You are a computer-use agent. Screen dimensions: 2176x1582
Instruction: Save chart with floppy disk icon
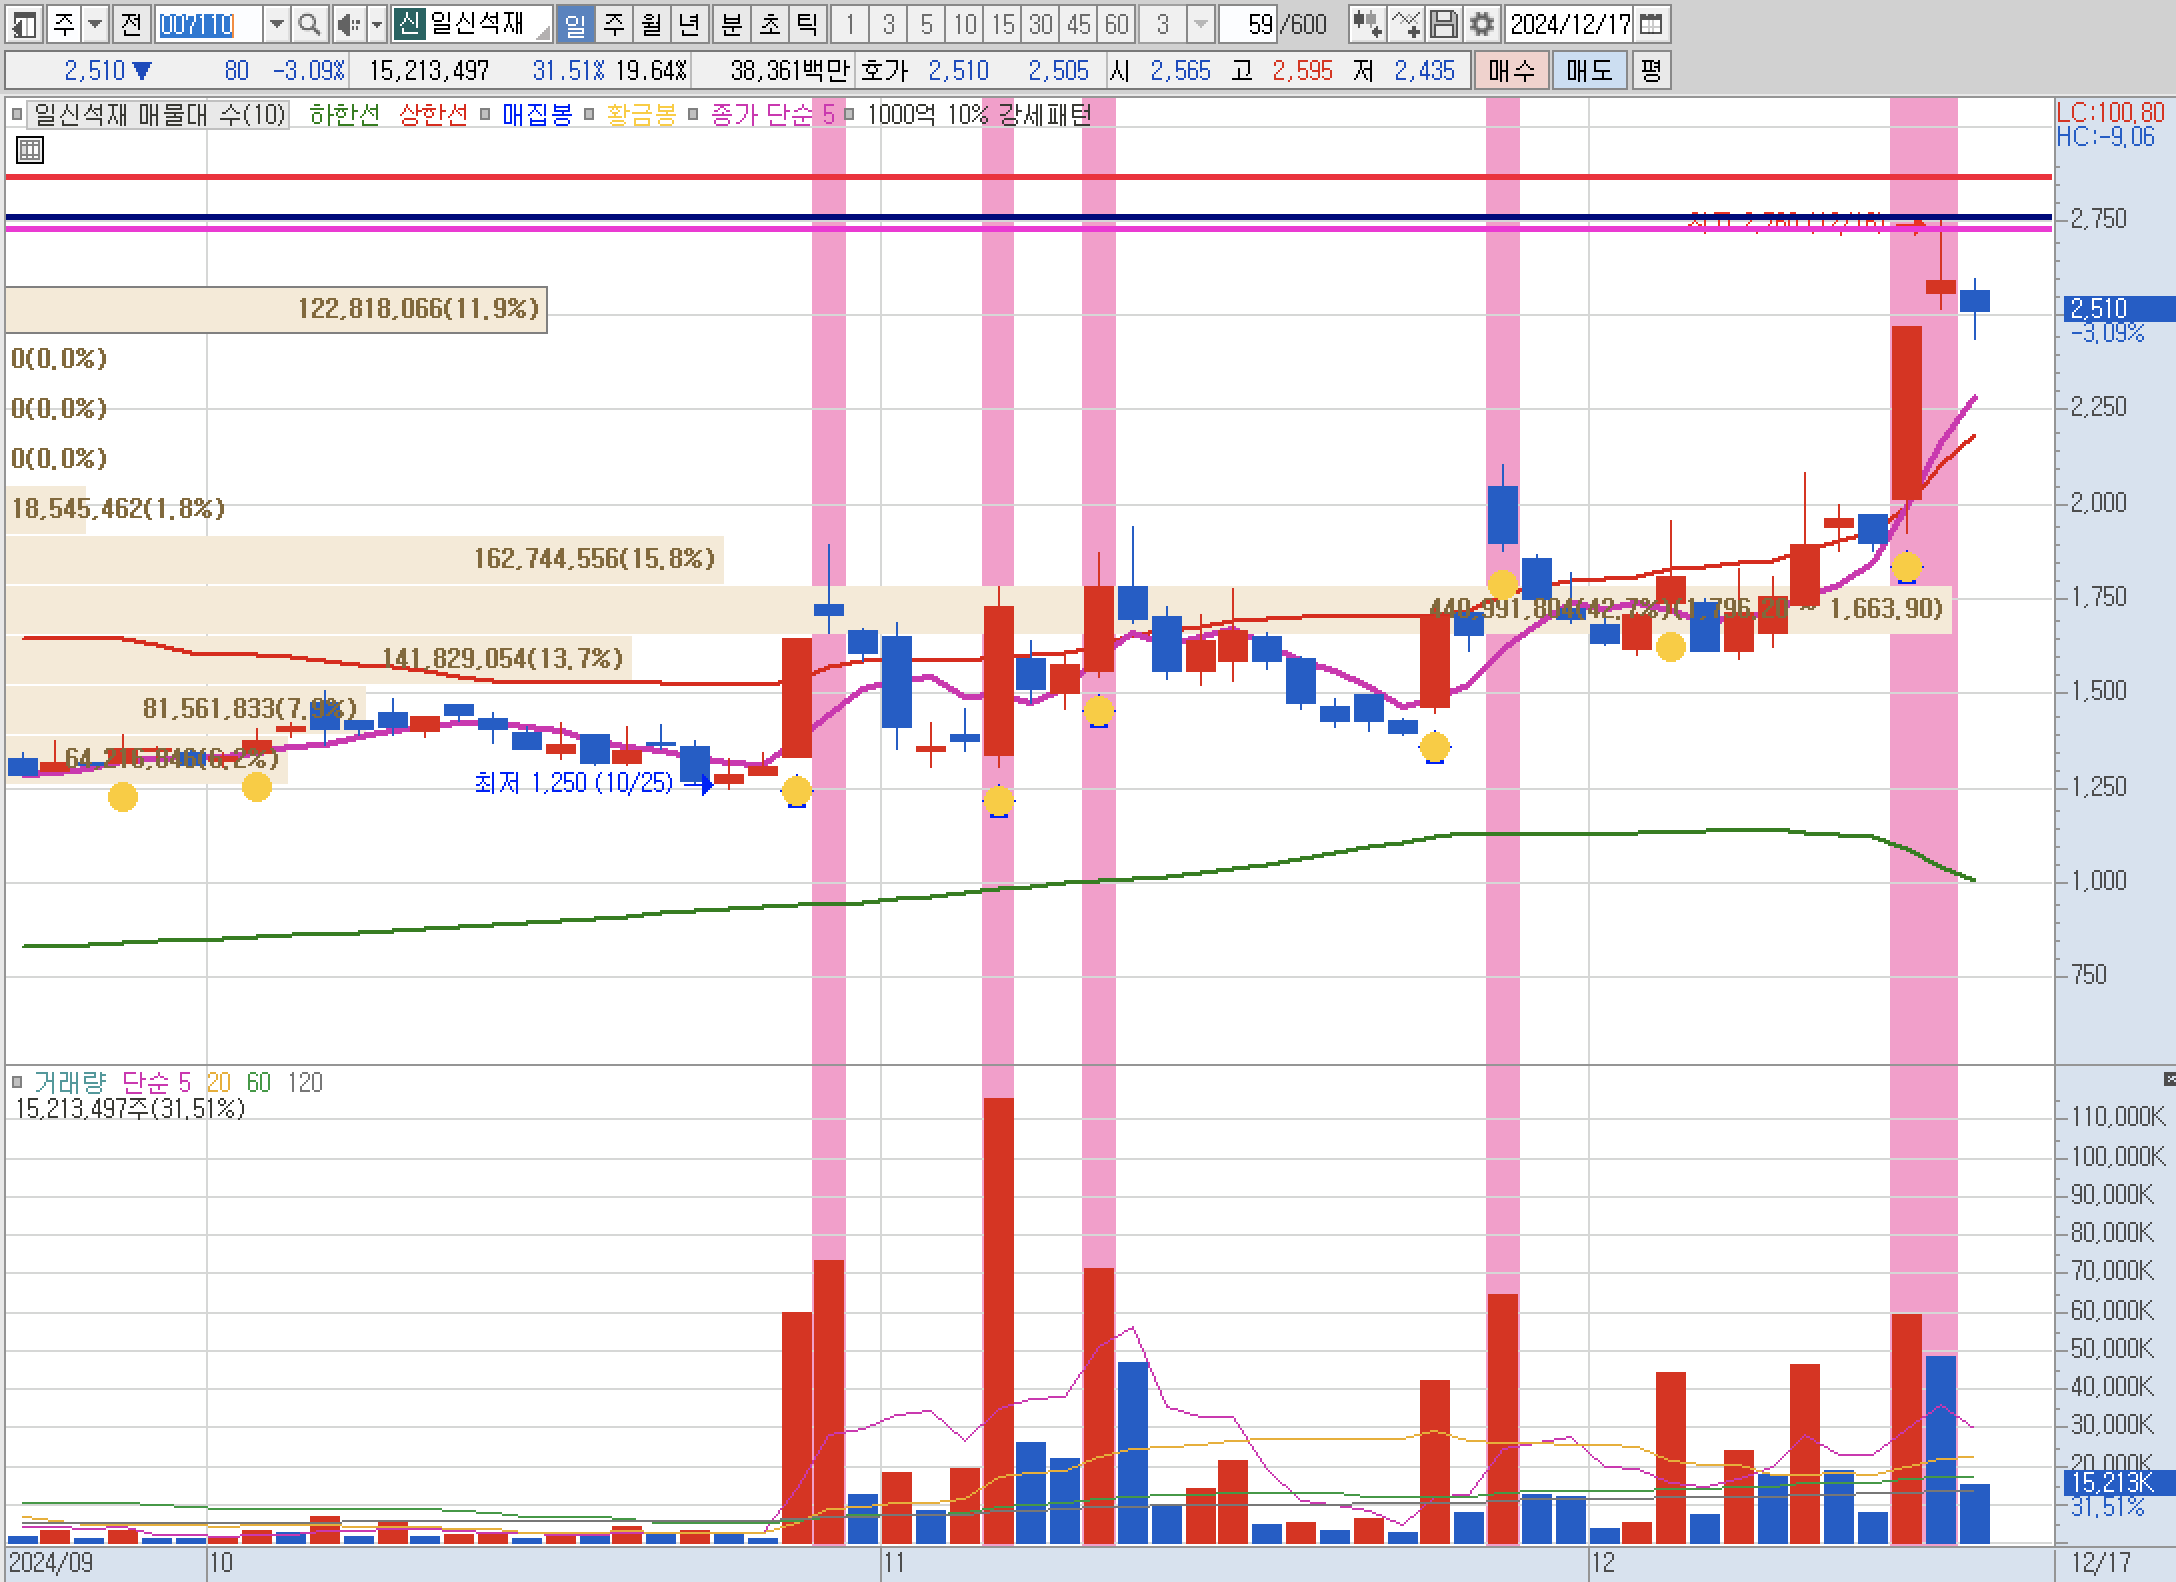(x=1443, y=24)
